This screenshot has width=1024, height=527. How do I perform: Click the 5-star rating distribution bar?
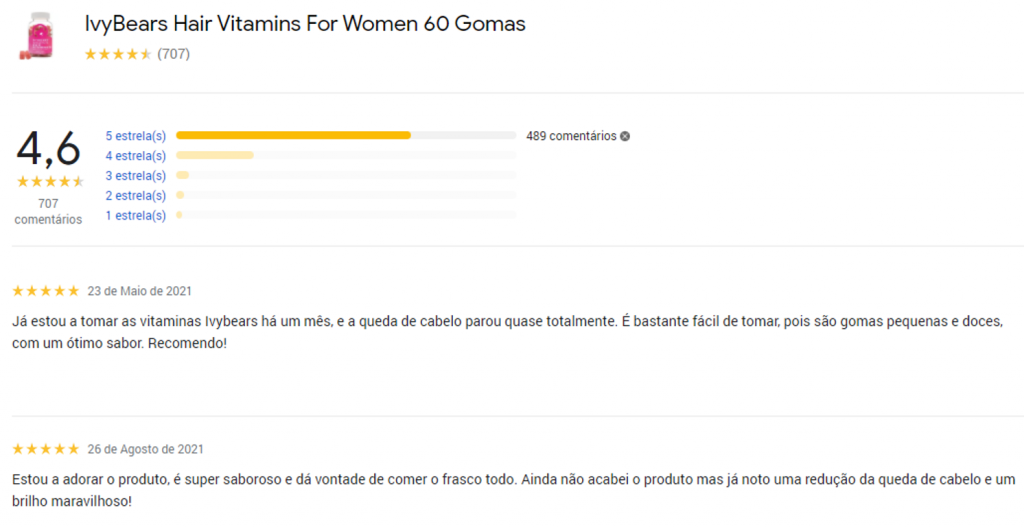click(345, 135)
